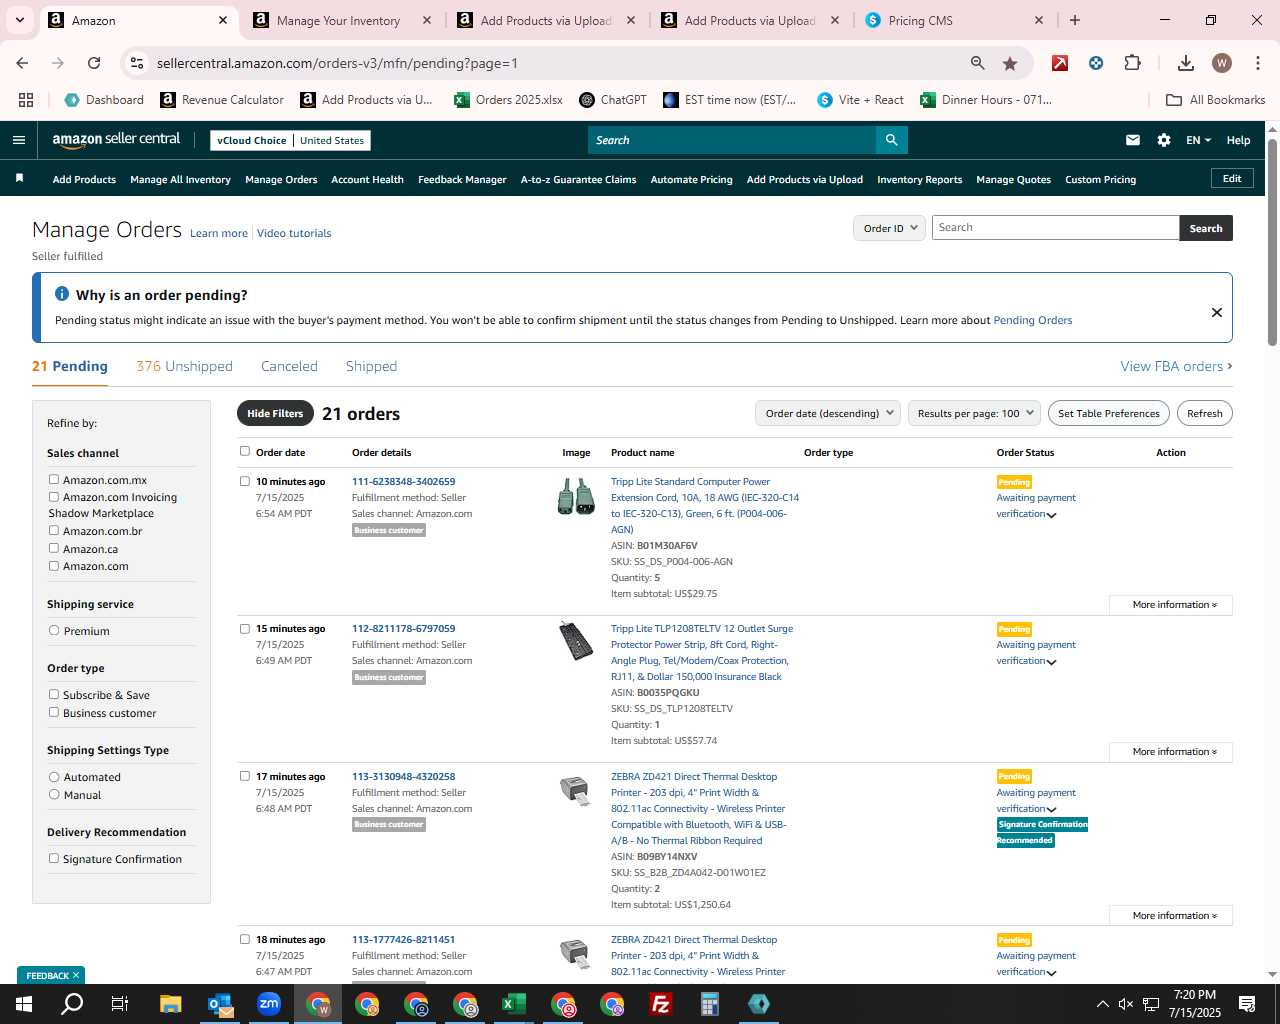Close the 'Why is an order pending' banner
Viewport: 1280px width, 1024px height.
pos(1217,312)
